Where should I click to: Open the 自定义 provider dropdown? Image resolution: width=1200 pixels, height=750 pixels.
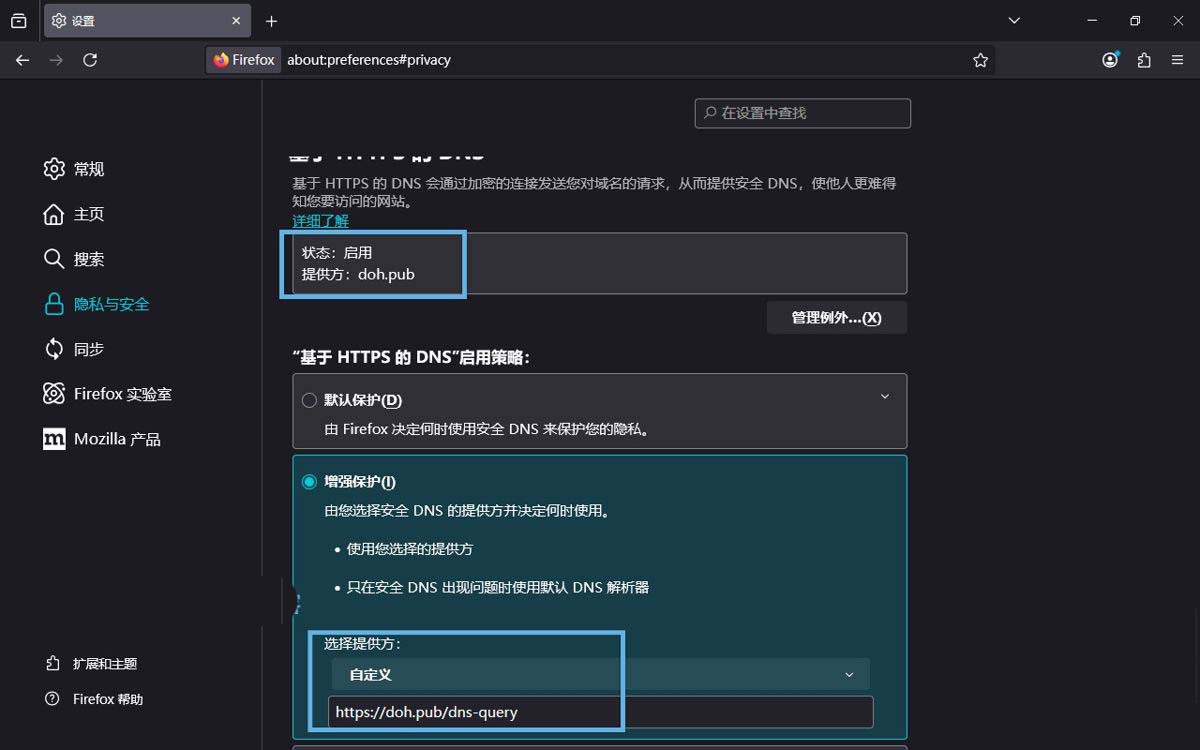pos(601,674)
